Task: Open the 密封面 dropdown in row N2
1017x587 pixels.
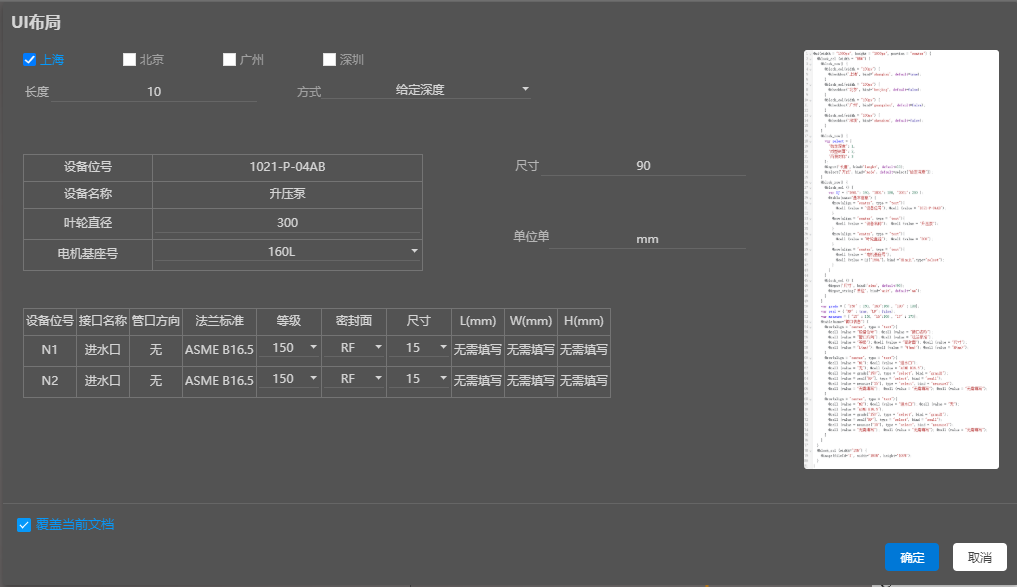Action: click(x=354, y=380)
